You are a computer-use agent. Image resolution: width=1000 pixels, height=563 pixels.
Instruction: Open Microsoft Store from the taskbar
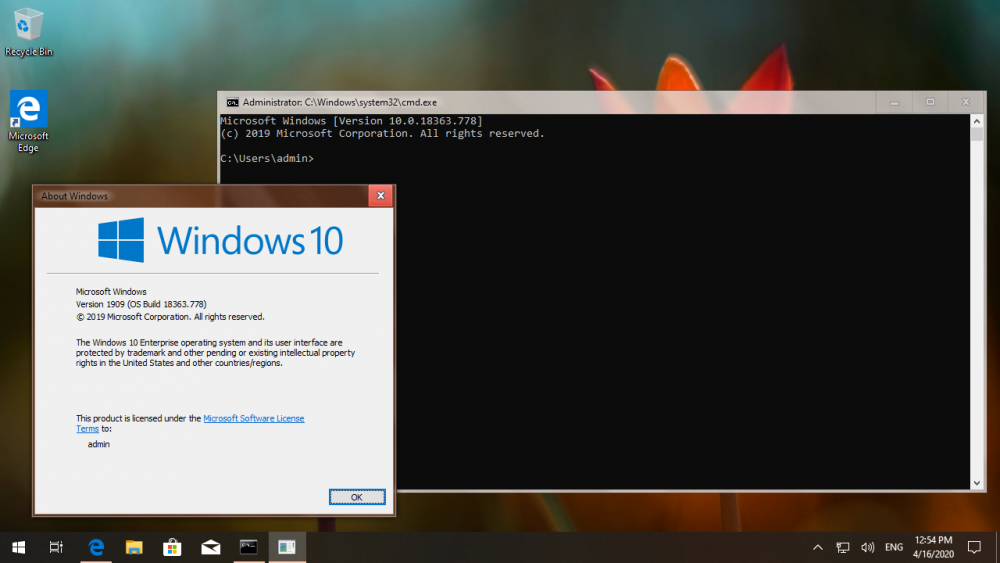pos(172,547)
